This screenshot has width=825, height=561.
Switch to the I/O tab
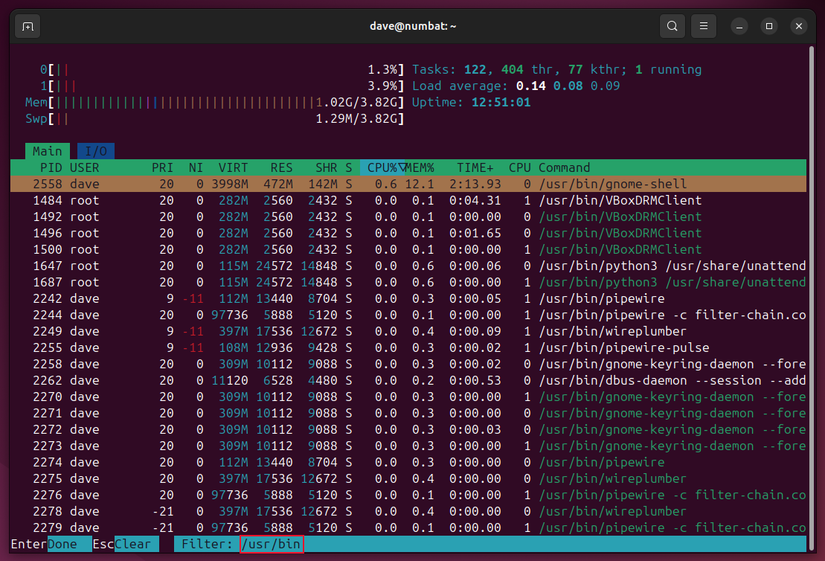[x=95, y=151]
